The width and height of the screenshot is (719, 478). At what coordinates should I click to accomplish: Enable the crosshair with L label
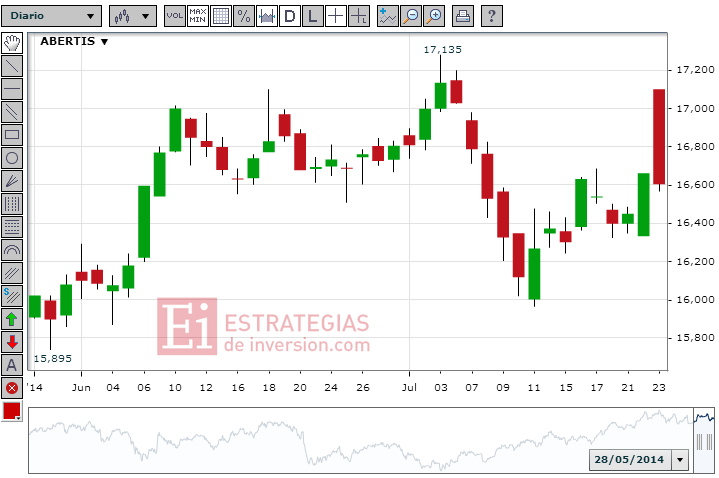[359, 16]
